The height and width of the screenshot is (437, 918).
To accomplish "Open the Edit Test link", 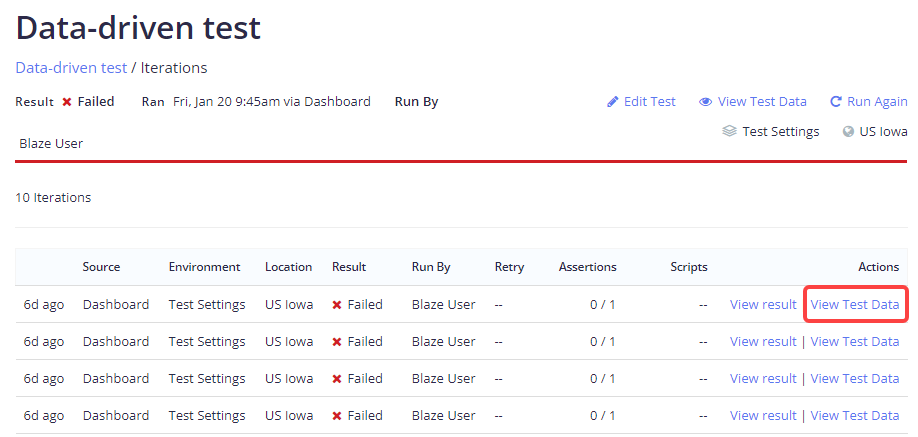I will tap(649, 102).
